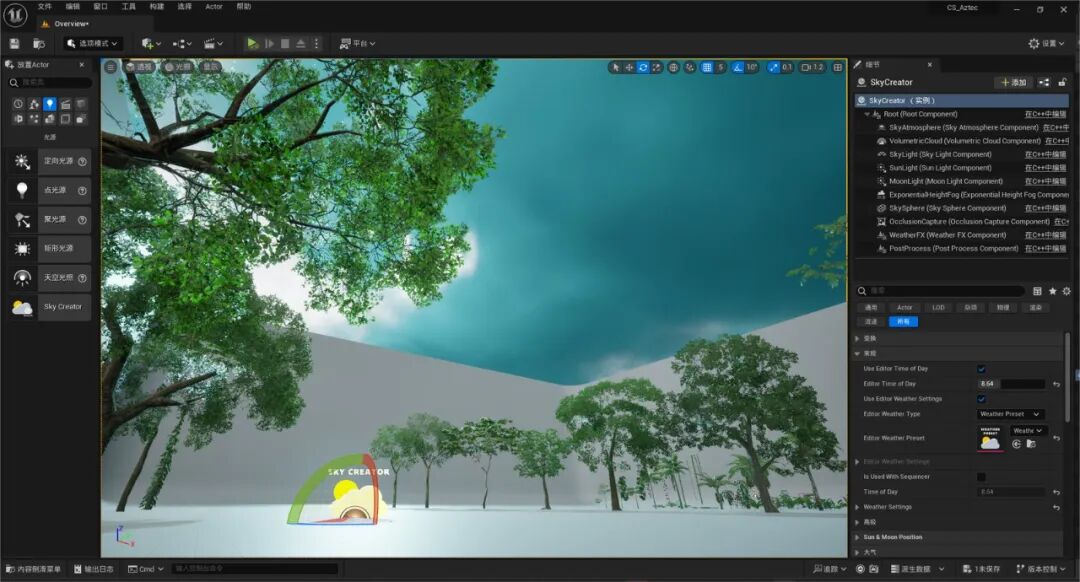Screen dimensions: 1080x582
Task: Select Recently Placed clock category icon
Action: [18, 104]
